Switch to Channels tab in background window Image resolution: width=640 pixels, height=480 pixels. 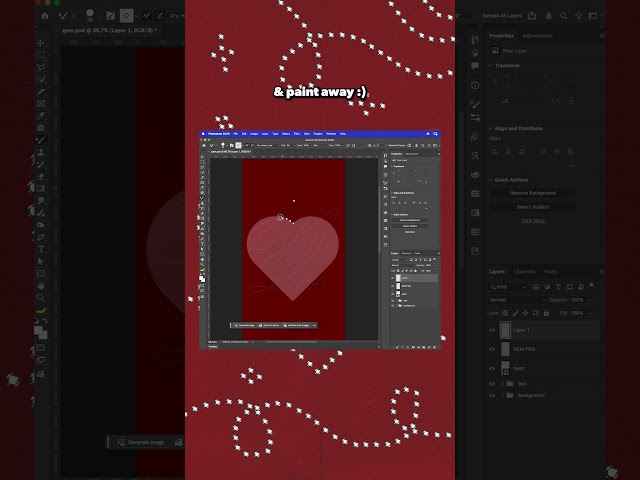coord(524,272)
